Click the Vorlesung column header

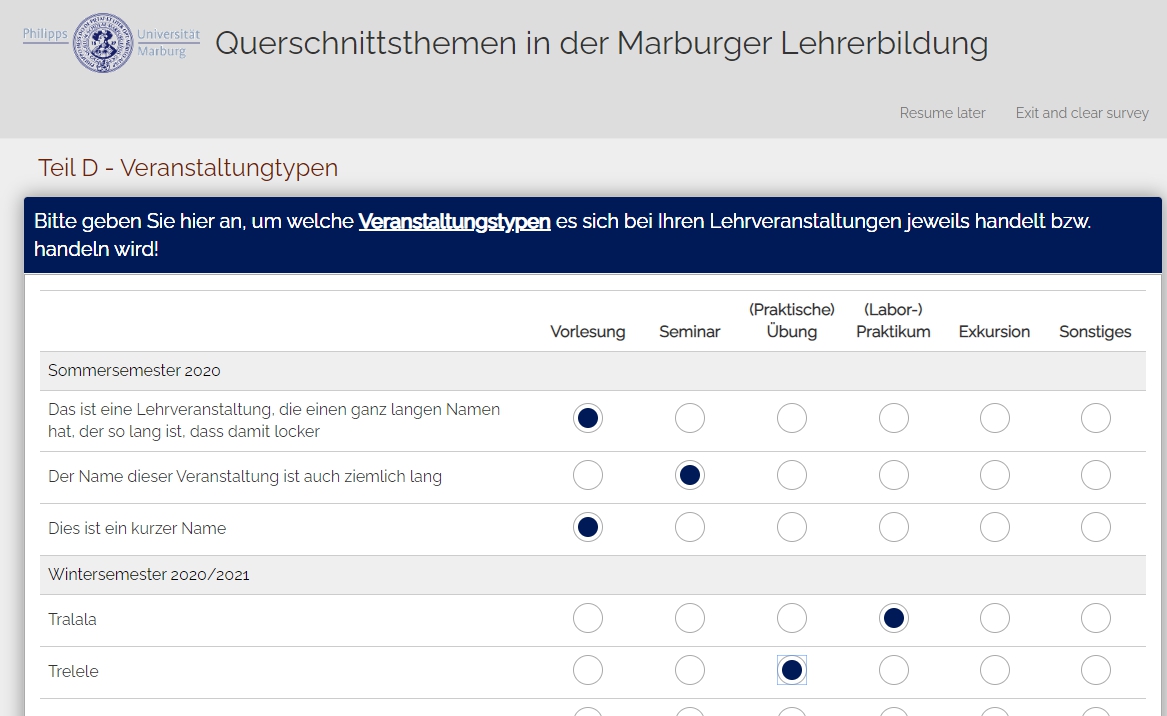[x=588, y=332]
